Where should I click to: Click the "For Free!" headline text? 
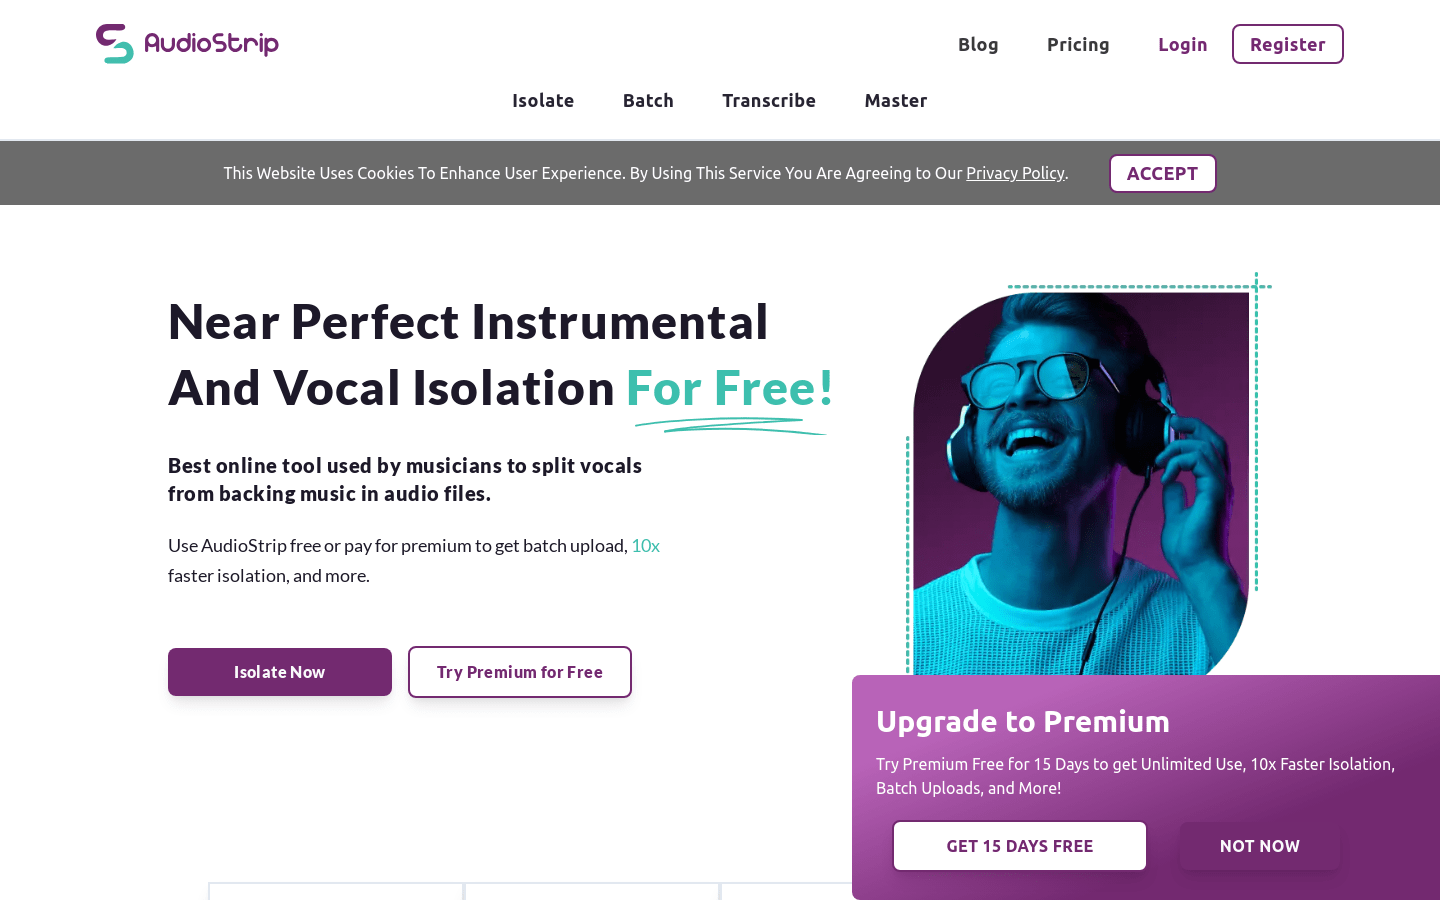point(730,388)
